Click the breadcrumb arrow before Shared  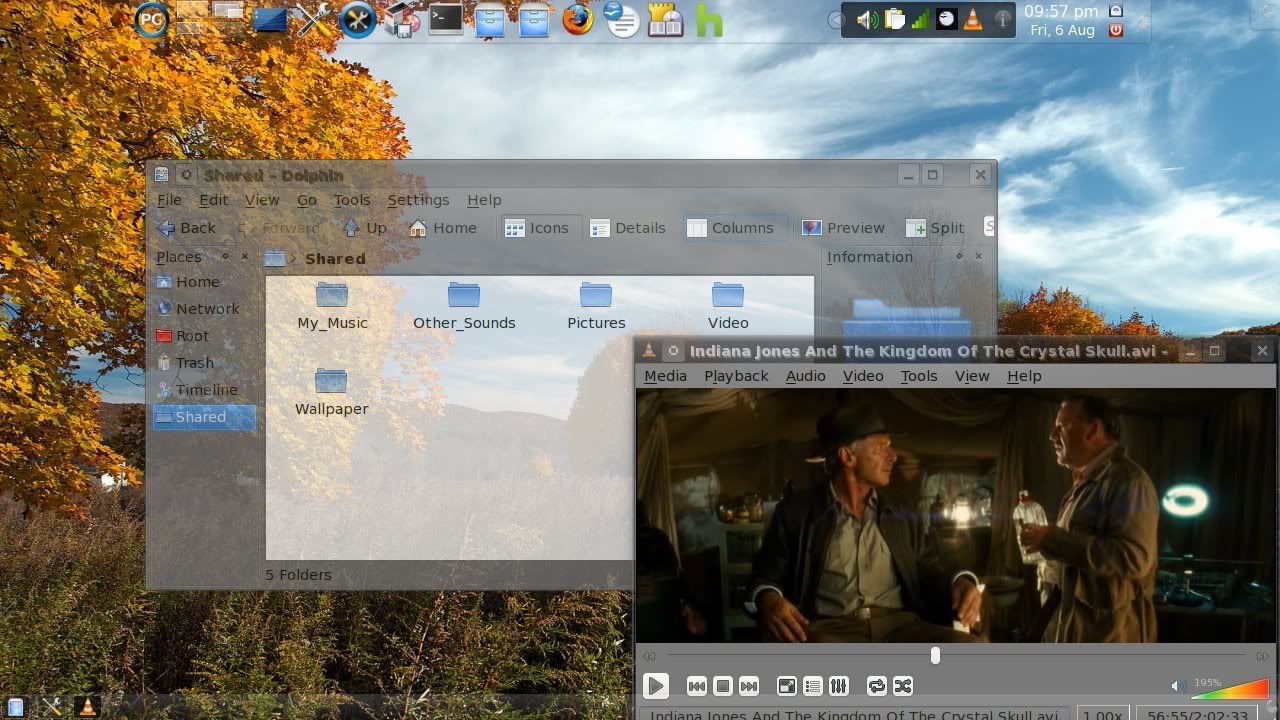tap(295, 259)
